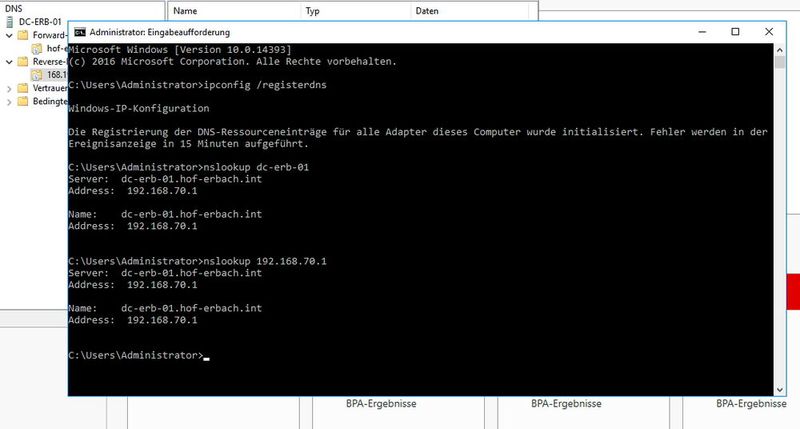This screenshot has height=429, width=800.
Task: Expand the Vertrauen folder chevron
Action: 9,89
